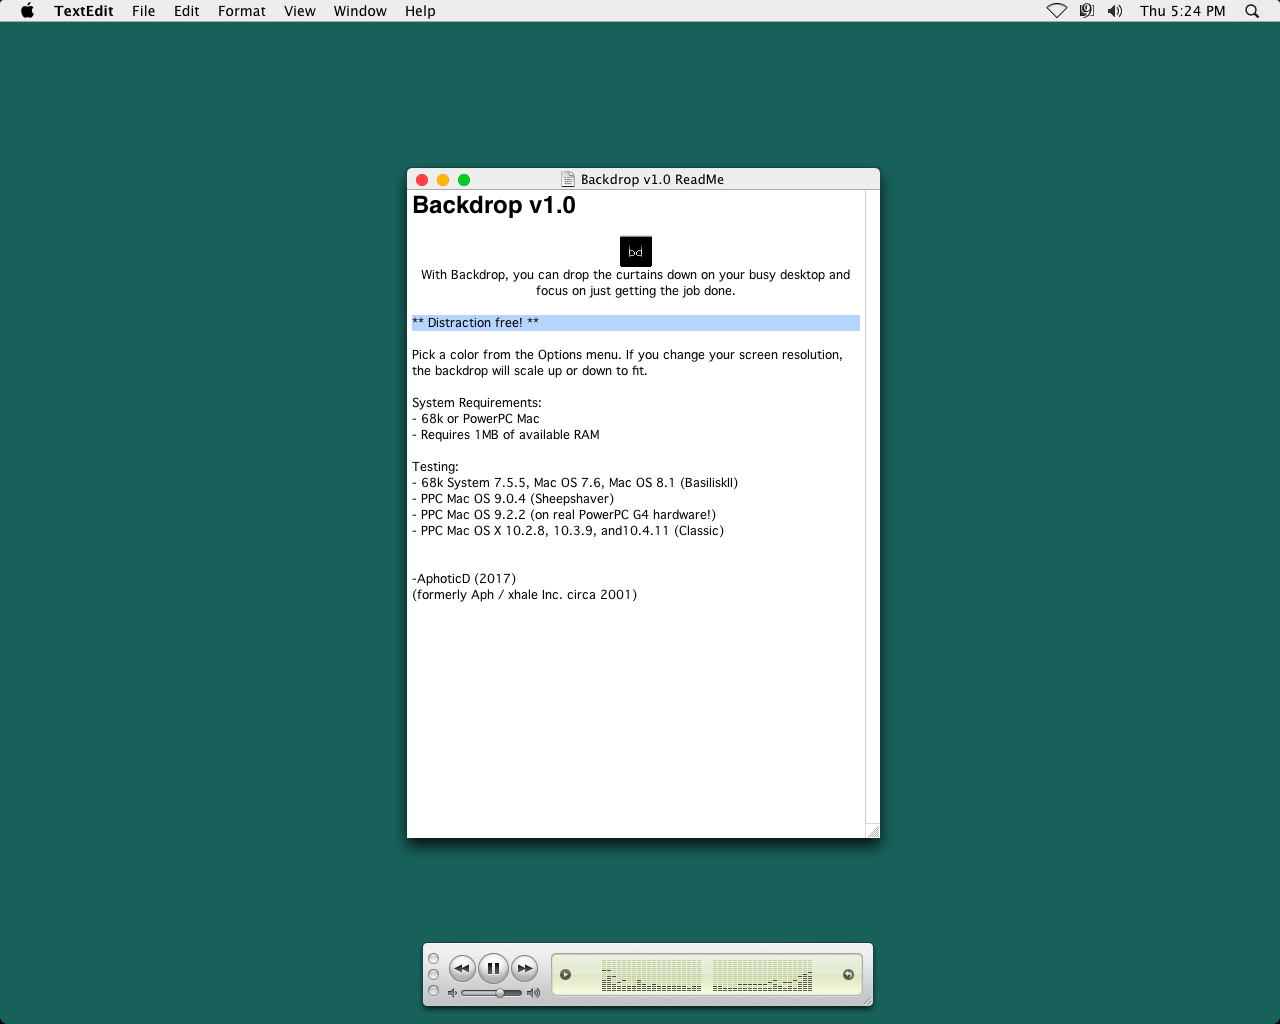Close the Backdrop v1.0 ReadMe window
This screenshot has height=1024, width=1280.
pos(422,180)
